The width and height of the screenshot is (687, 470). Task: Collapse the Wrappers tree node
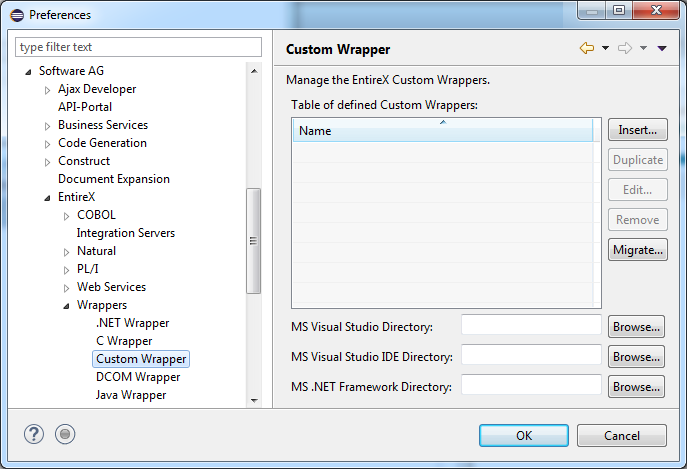tap(66, 306)
